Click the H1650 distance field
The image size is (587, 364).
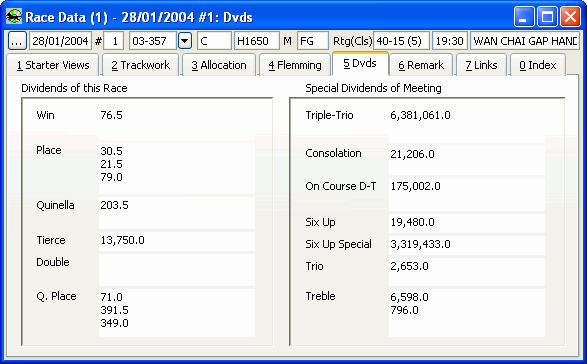click(x=256, y=41)
